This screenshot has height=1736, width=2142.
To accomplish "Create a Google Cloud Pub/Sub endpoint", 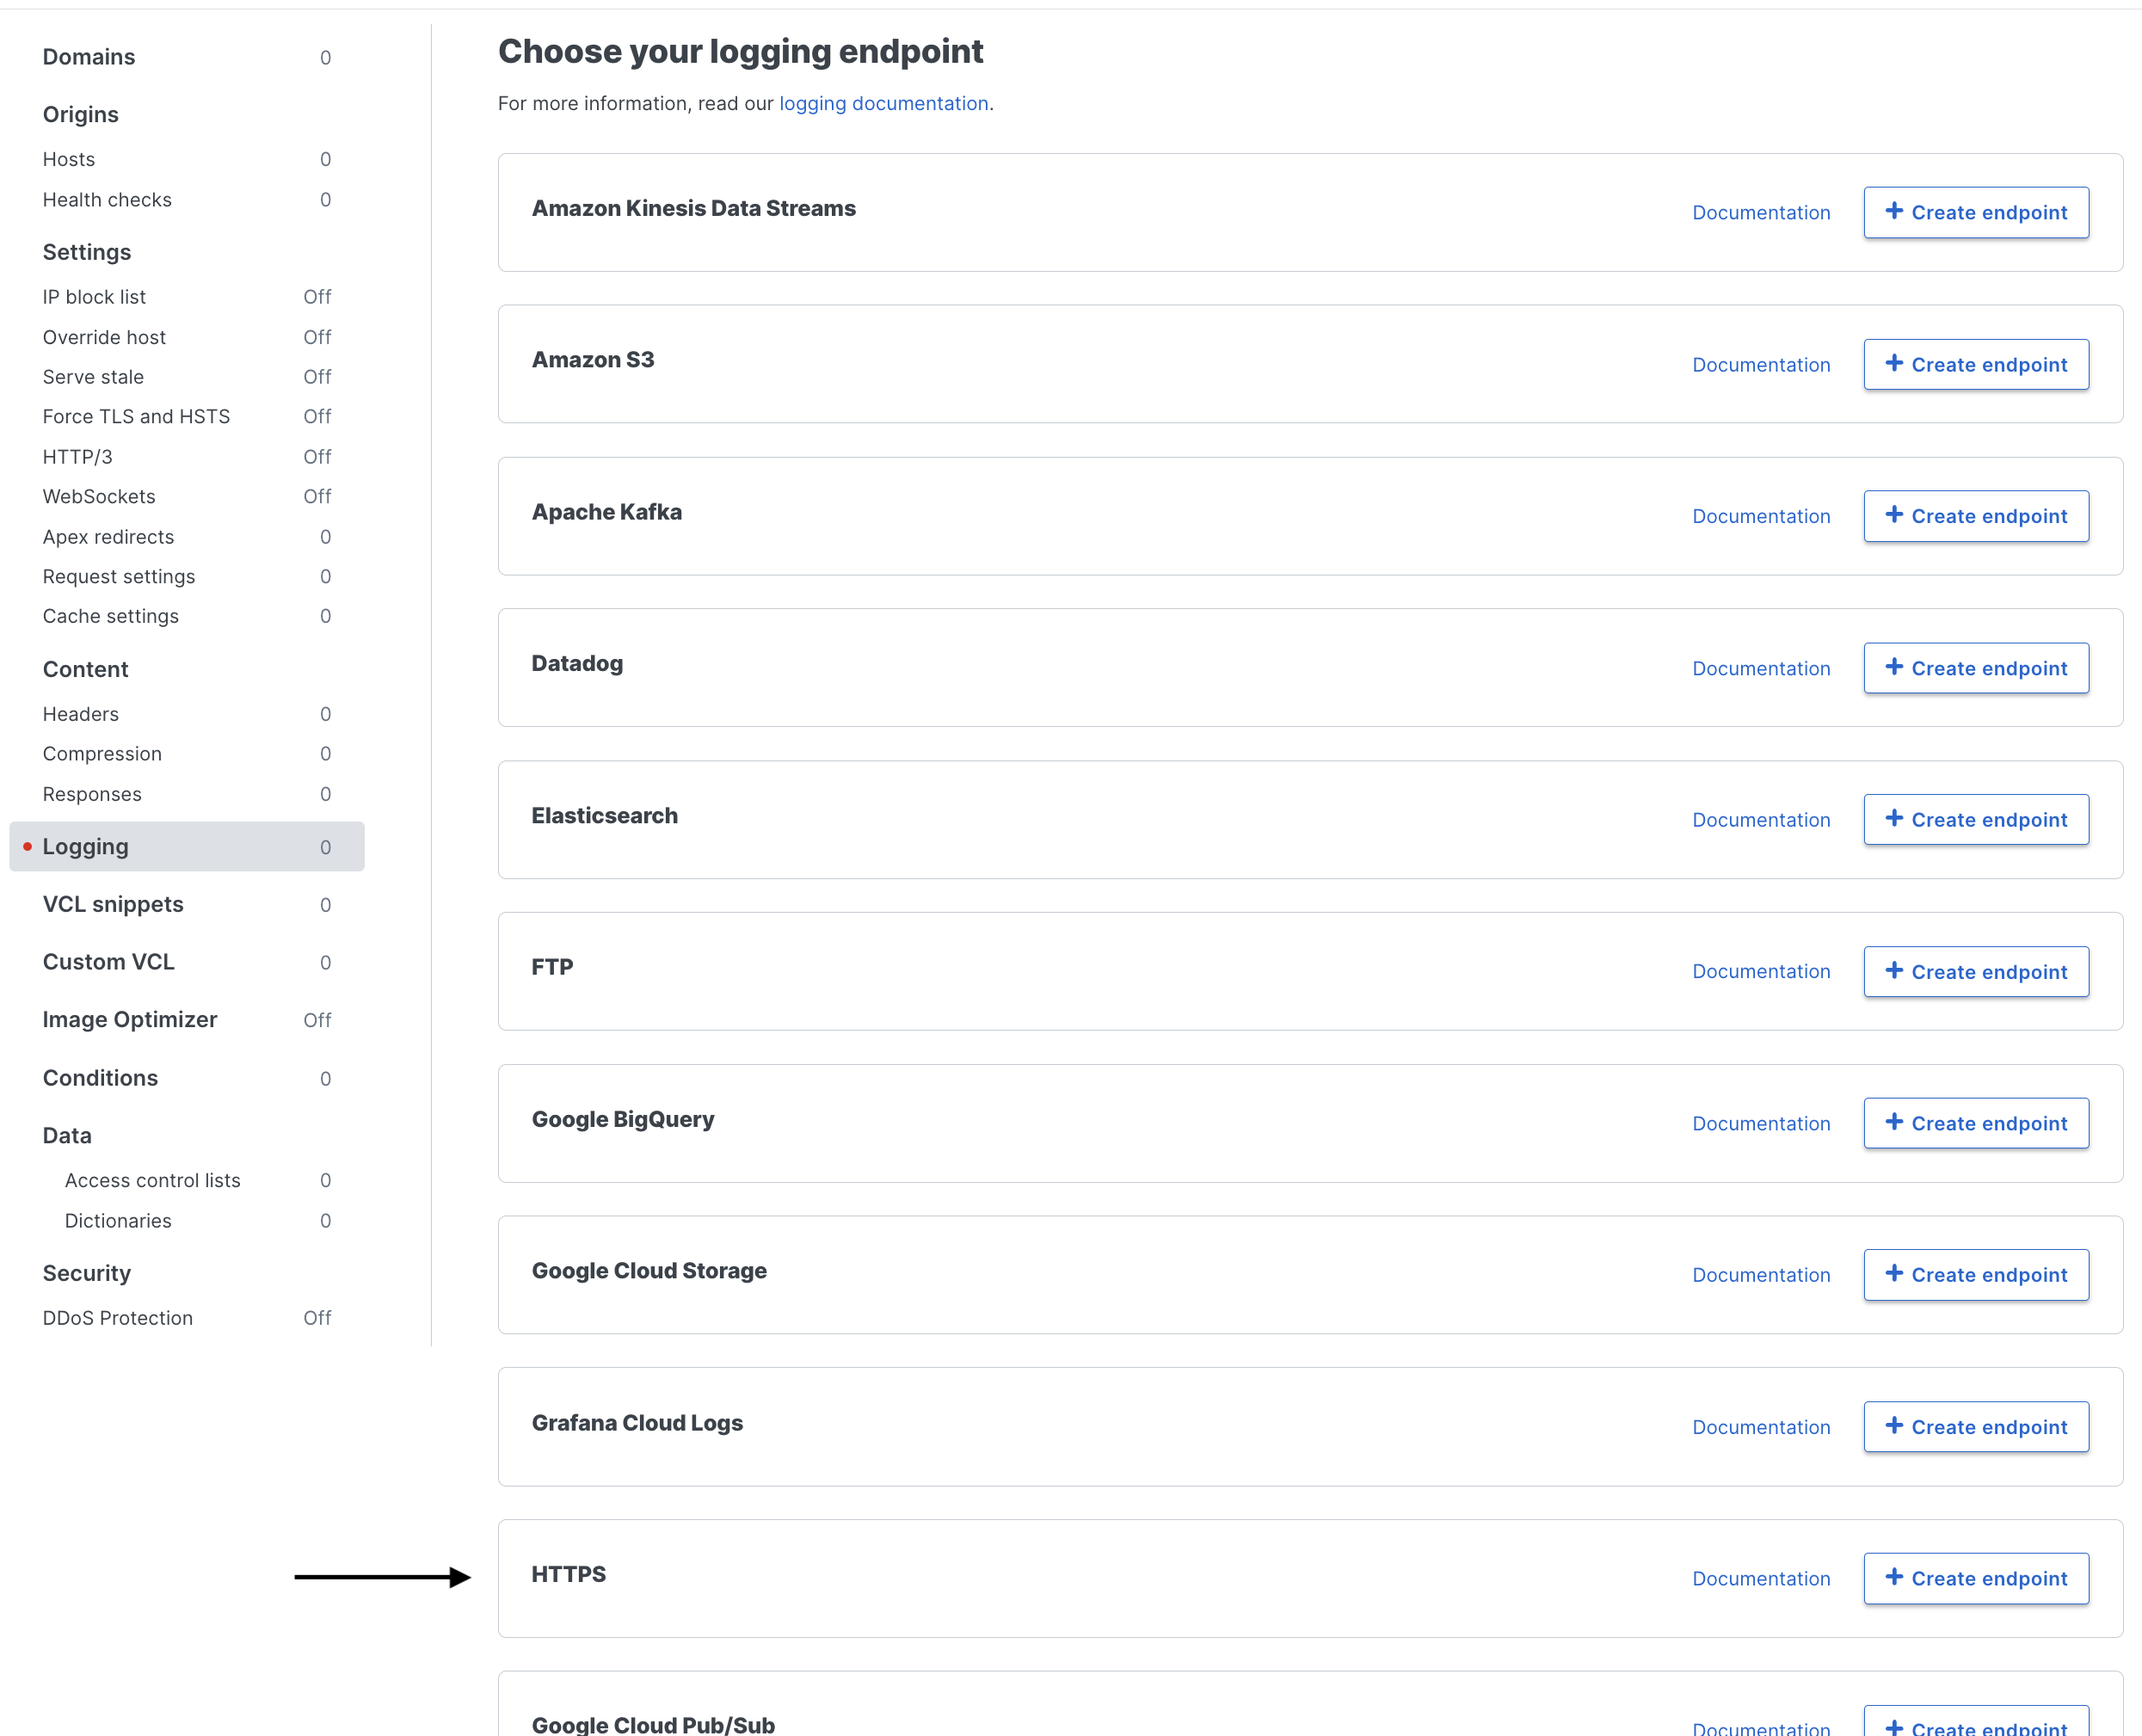I will click(x=1975, y=1727).
